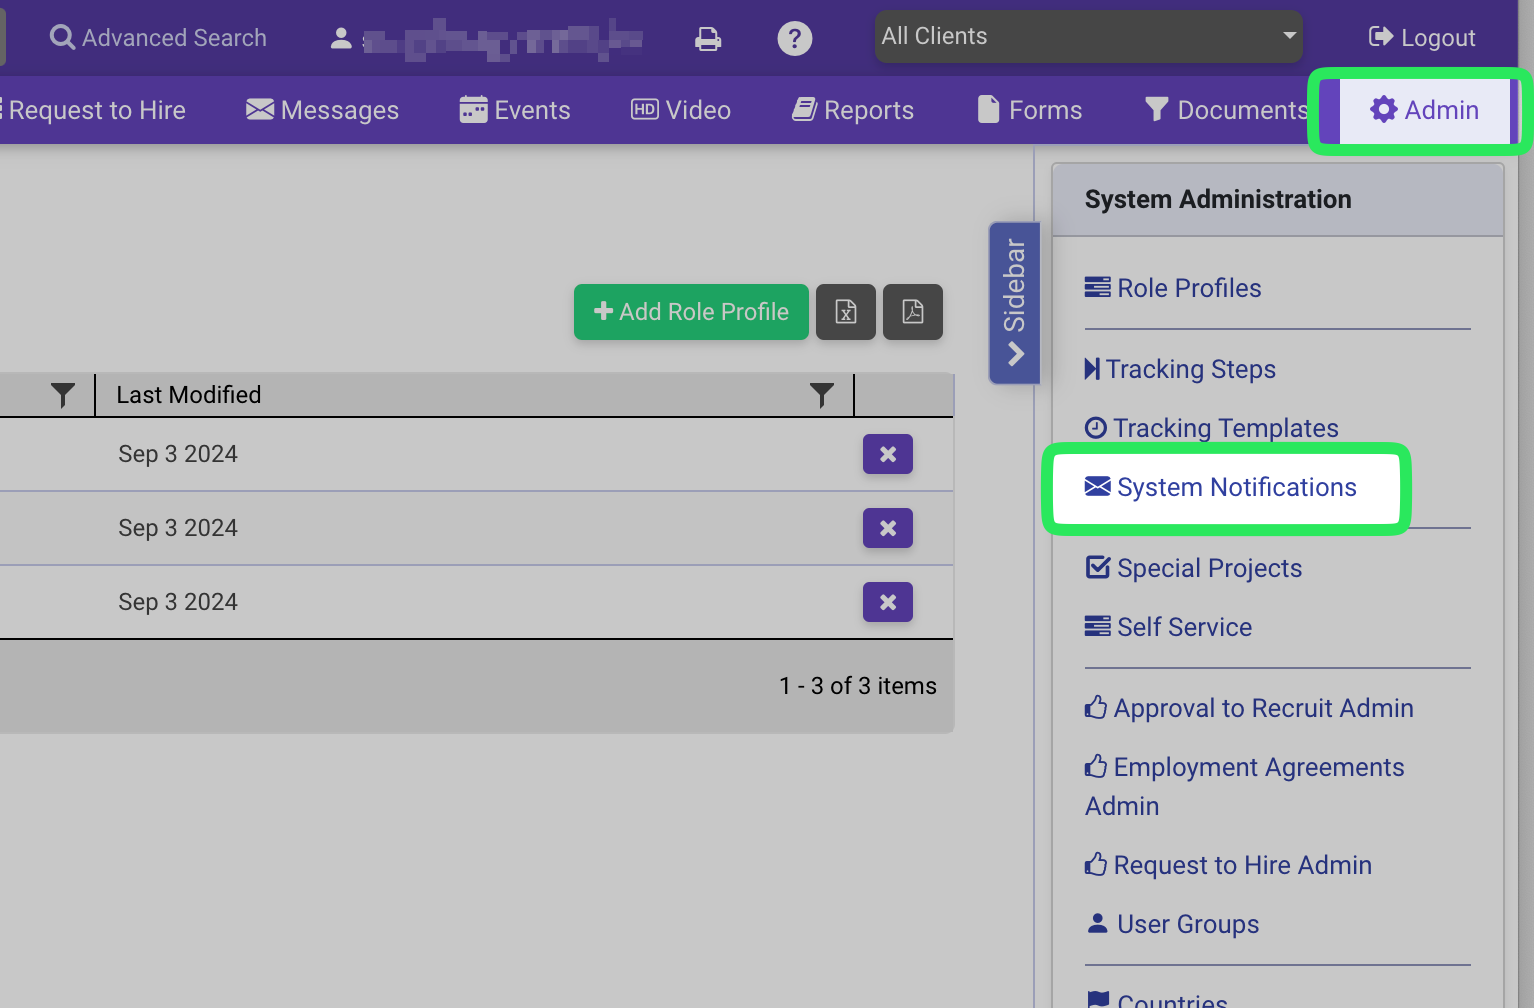Open Approval to Recruit Admin
1534x1008 pixels.
click(1250, 708)
